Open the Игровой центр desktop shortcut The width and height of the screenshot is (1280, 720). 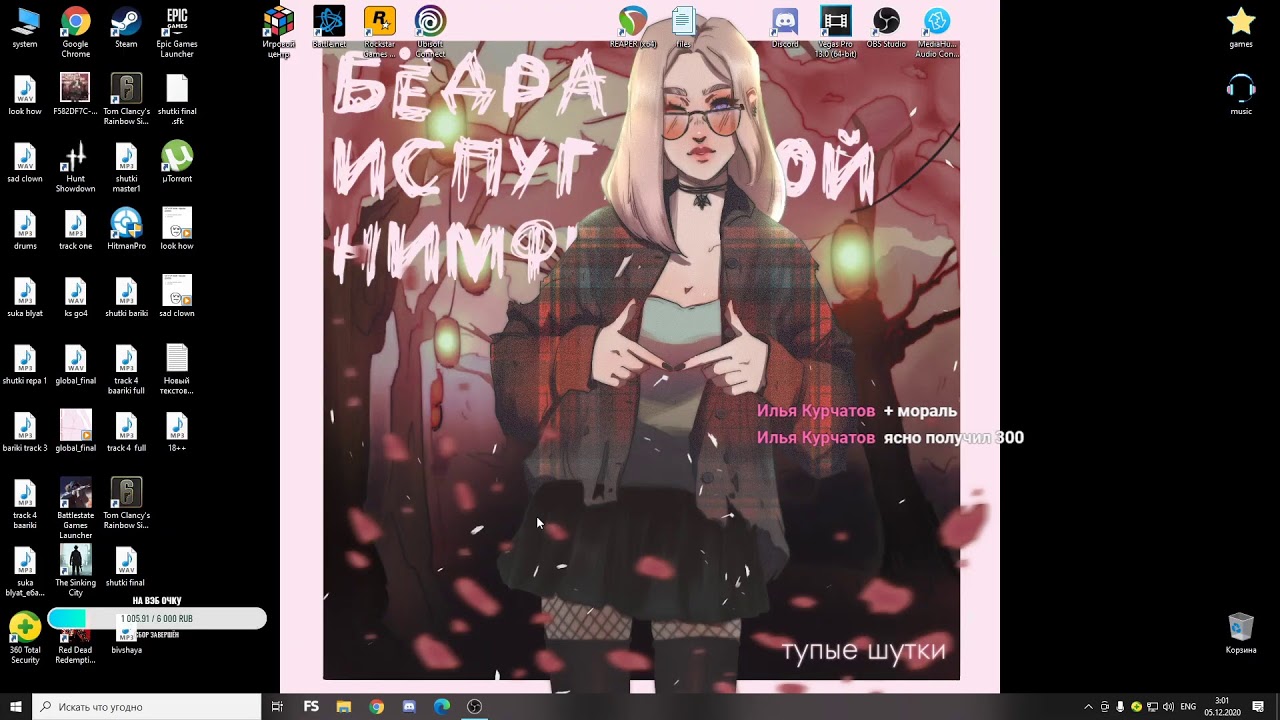[278, 32]
